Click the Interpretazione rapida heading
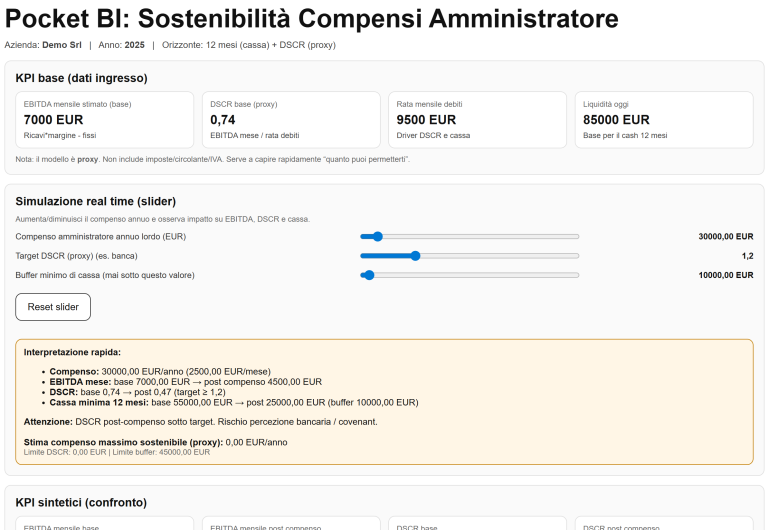The image size is (768, 530). pyautogui.click(x=72, y=352)
